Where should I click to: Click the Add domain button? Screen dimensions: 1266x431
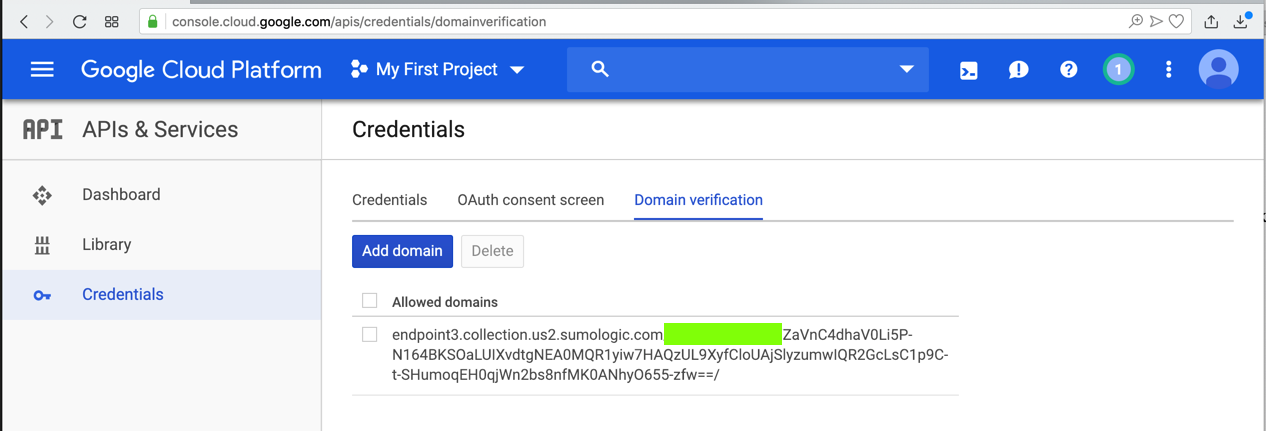click(402, 251)
